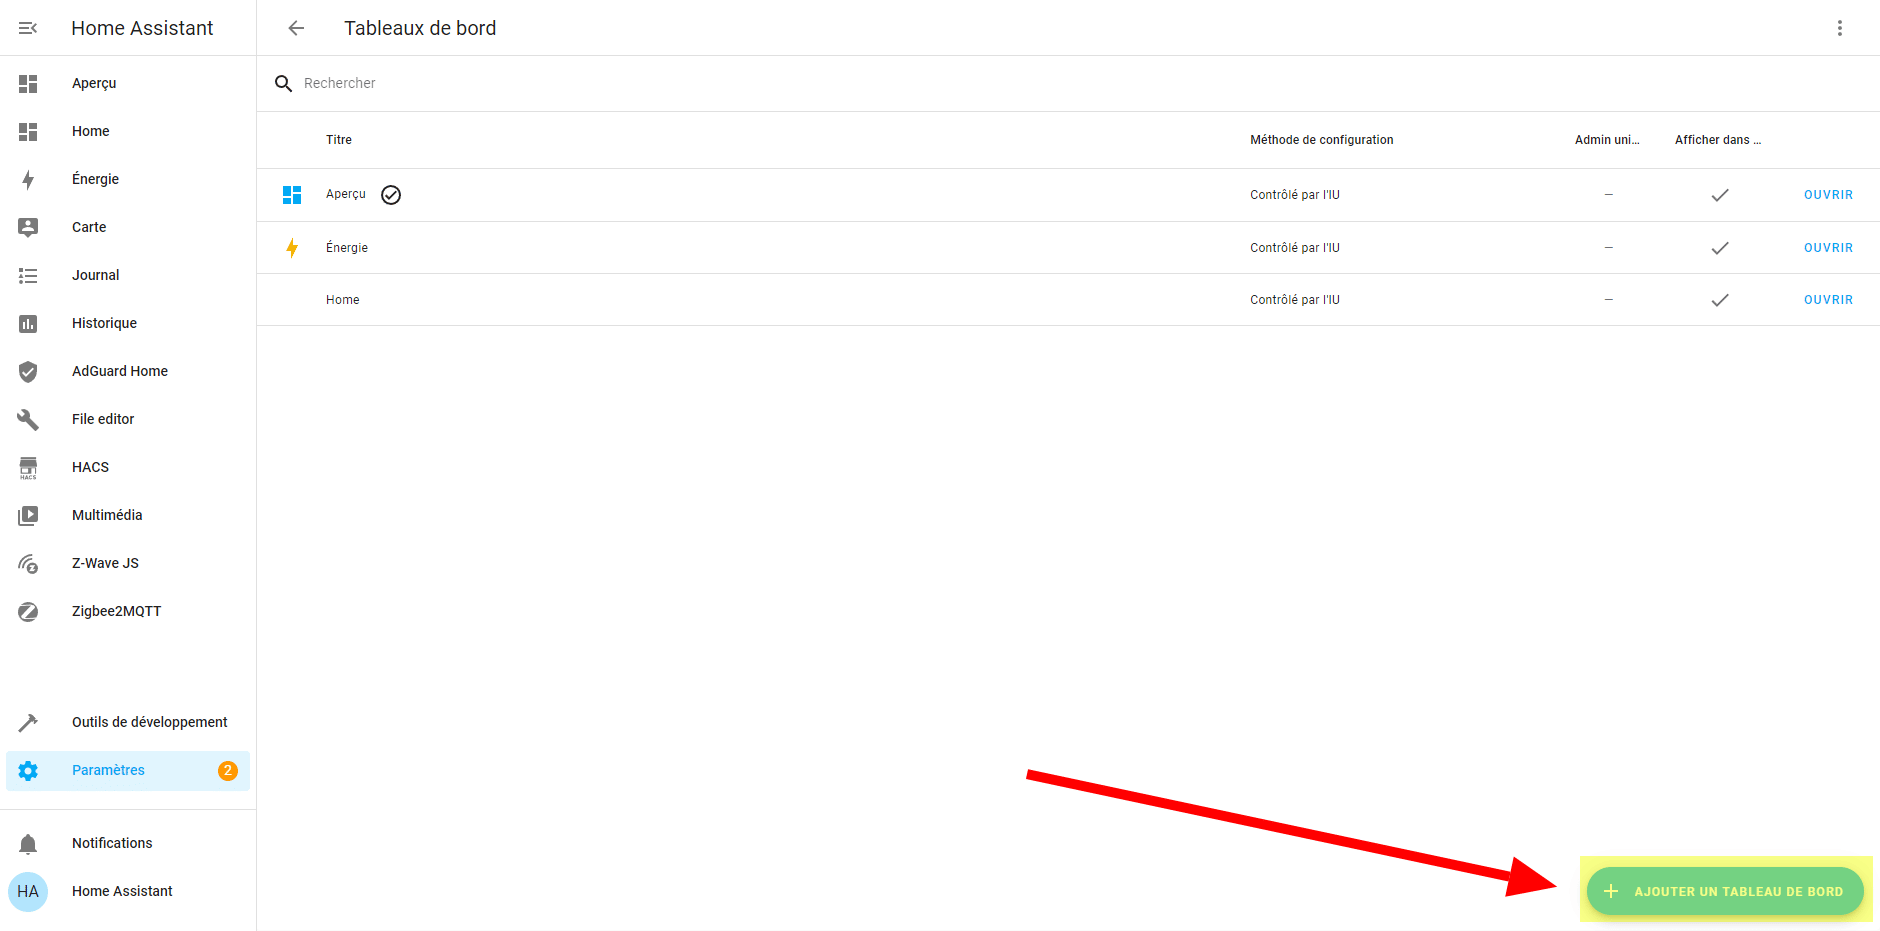
Task: Open the Notifications sidebar label
Action: (x=112, y=844)
